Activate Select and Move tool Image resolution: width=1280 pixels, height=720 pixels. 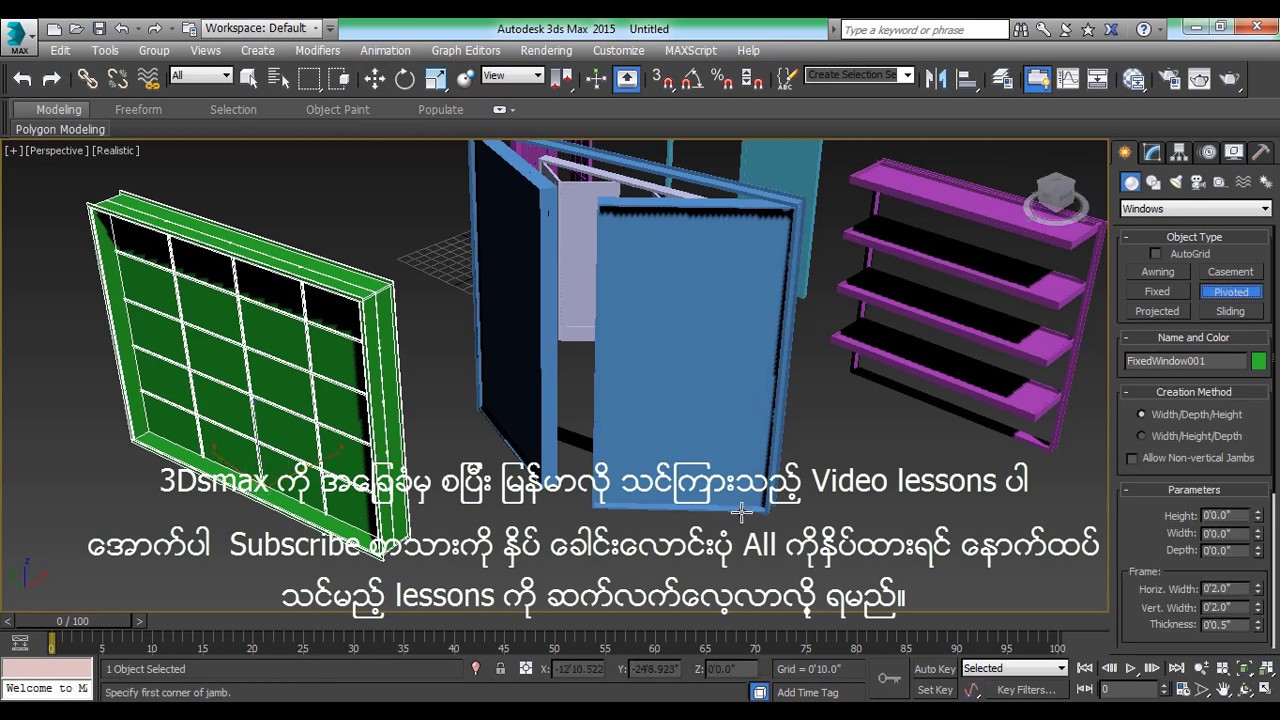tap(375, 78)
